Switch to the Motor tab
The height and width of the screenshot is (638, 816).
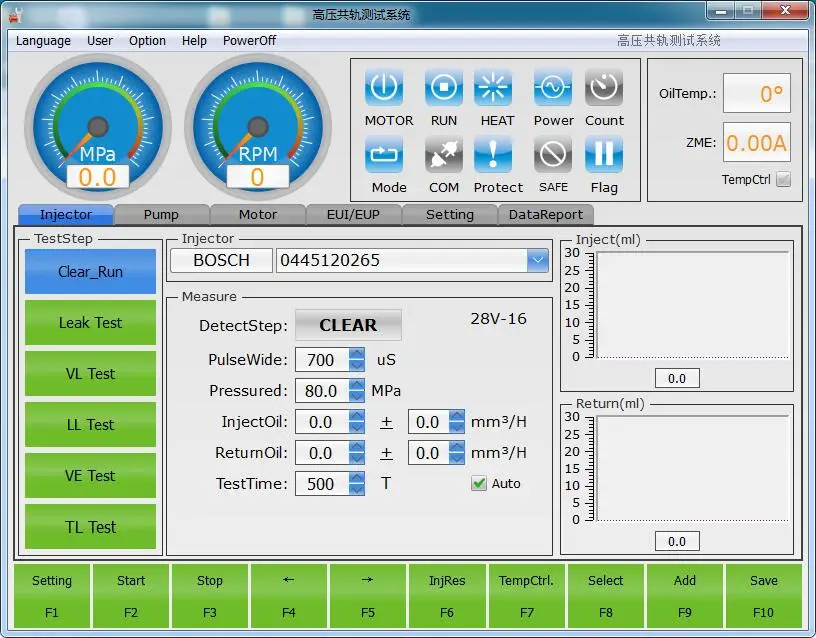pyautogui.click(x=258, y=214)
